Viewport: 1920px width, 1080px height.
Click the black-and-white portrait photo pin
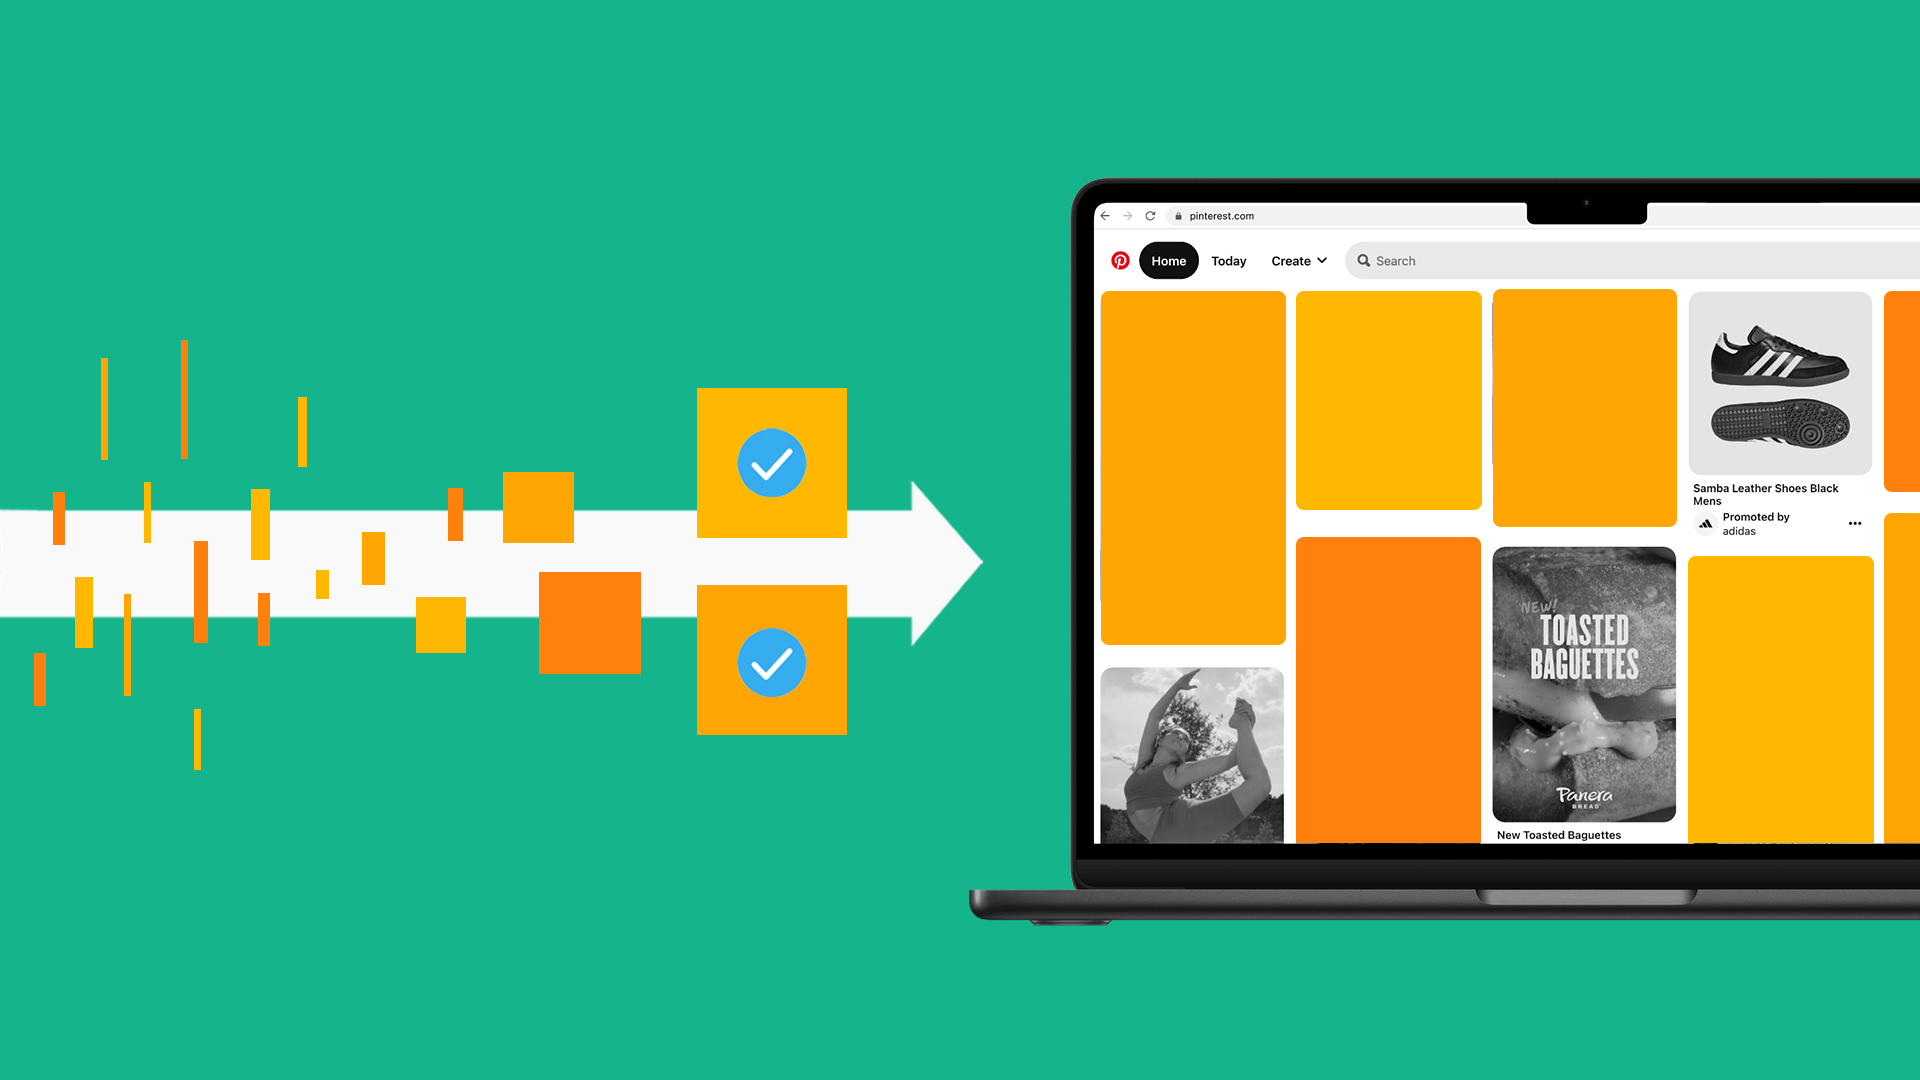(x=1193, y=758)
